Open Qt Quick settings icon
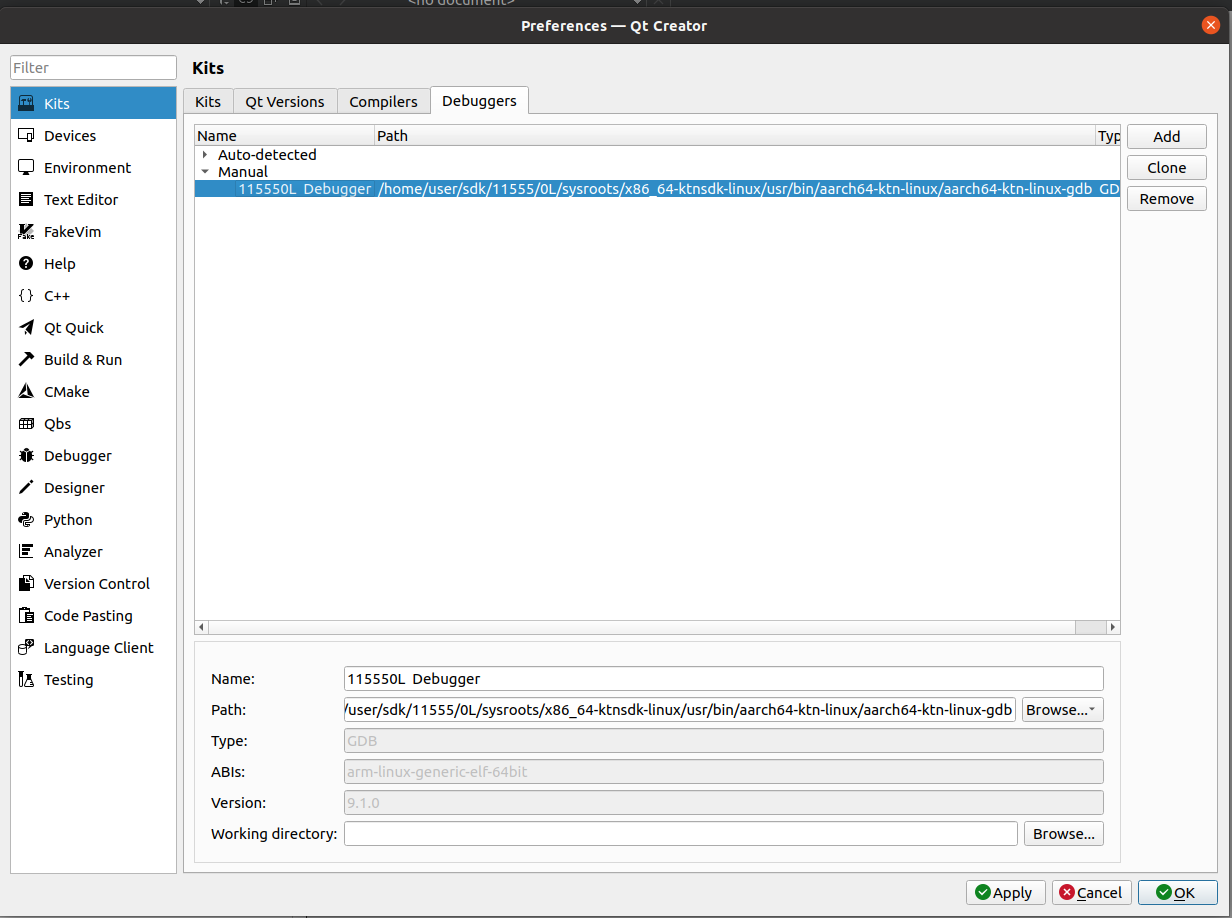This screenshot has height=918, width=1232. 26,328
